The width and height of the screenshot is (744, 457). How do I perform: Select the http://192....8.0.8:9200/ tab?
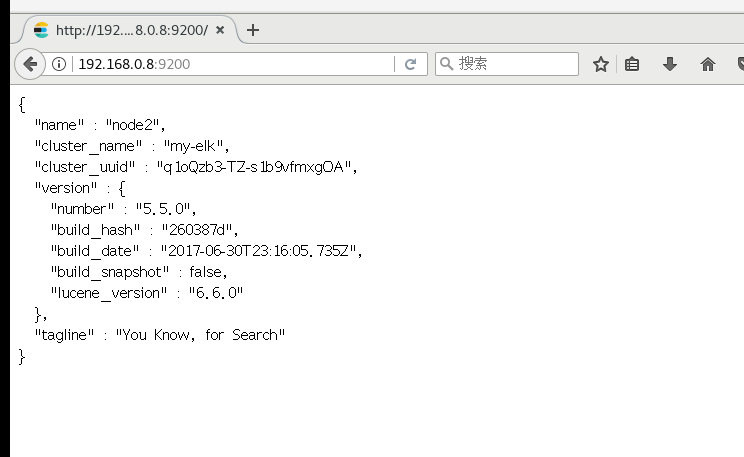[130, 30]
